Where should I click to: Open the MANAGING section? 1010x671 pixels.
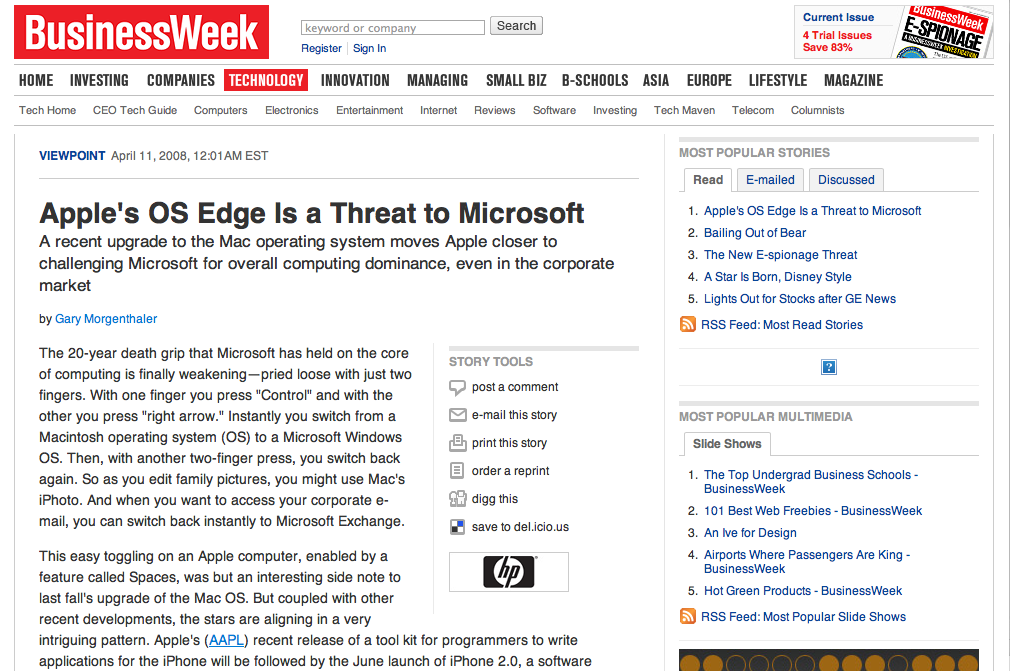pyautogui.click(x=438, y=80)
